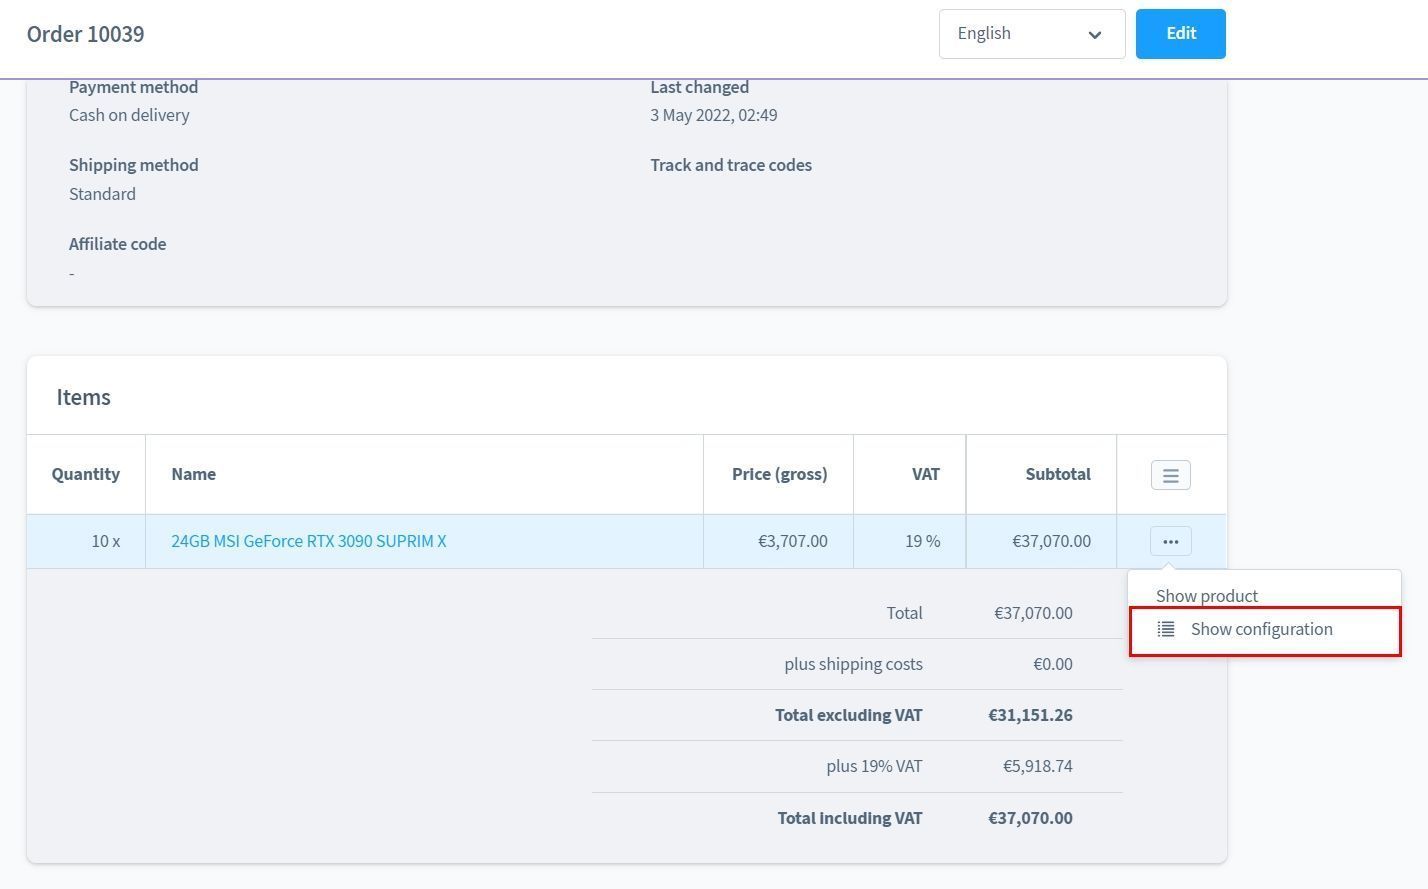Image resolution: width=1428 pixels, height=889 pixels.
Task: Click the Name column header
Action: pyautogui.click(x=193, y=474)
